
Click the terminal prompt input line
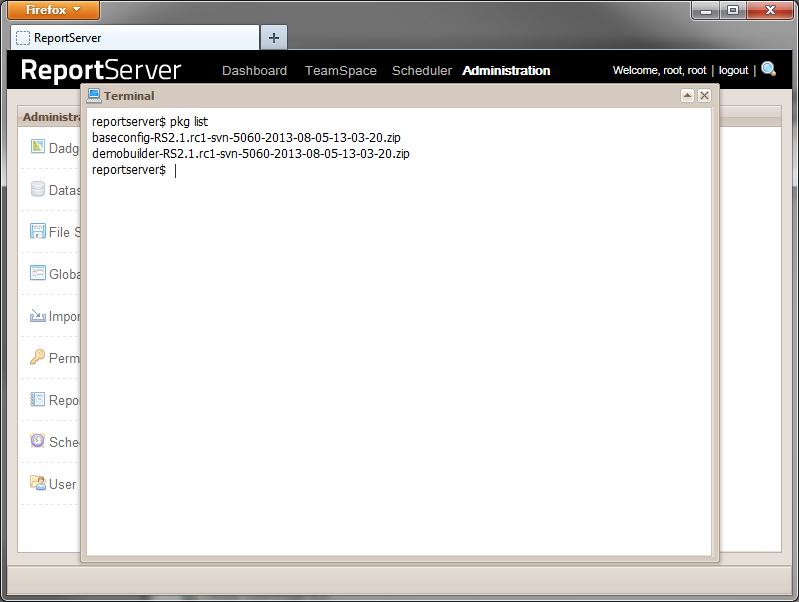pyautogui.click(x=399, y=170)
